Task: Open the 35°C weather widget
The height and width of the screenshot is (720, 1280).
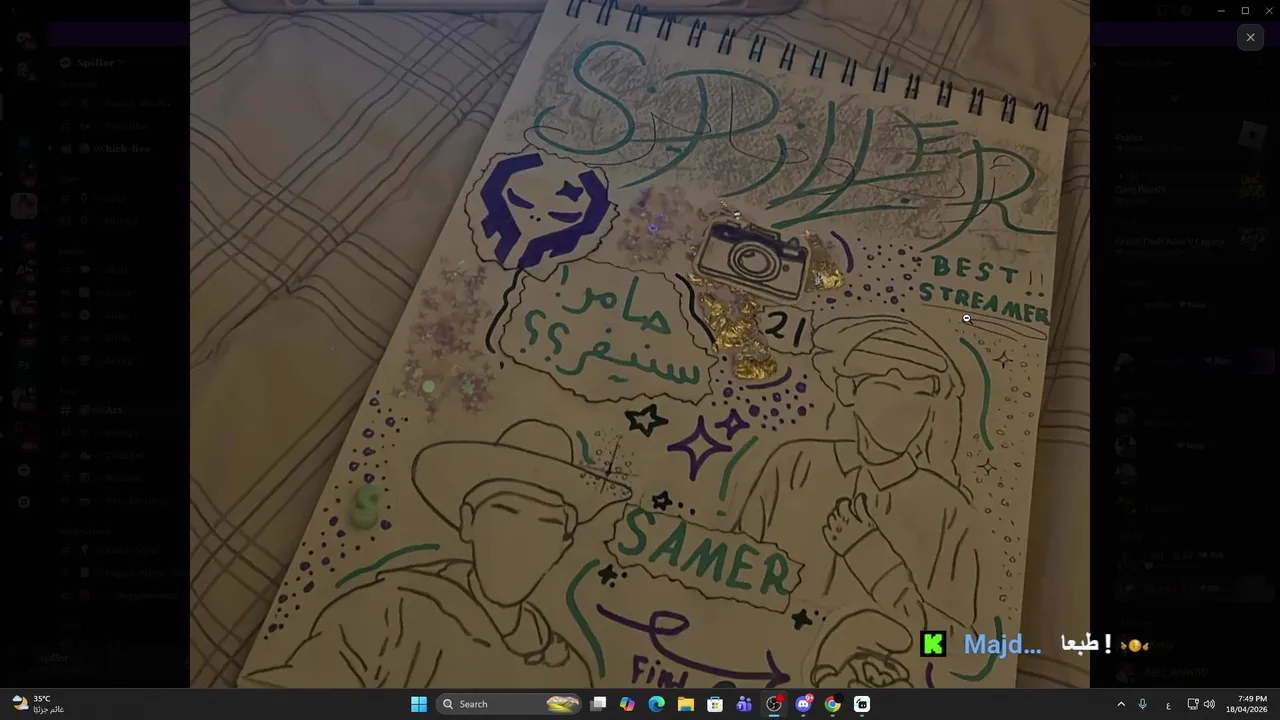Action: coord(38,704)
